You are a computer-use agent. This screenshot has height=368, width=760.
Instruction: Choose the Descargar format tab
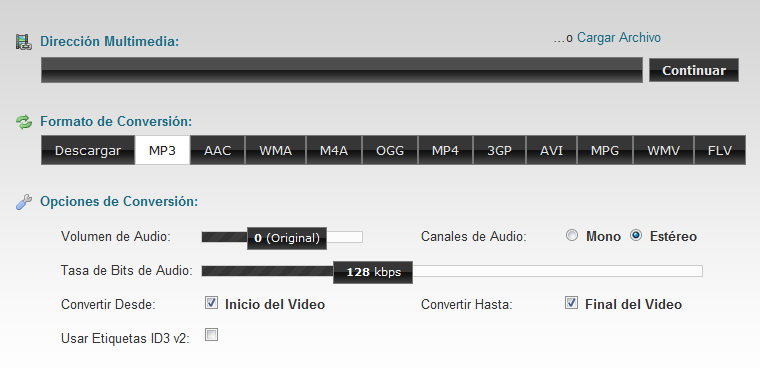pyautogui.click(x=88, y=150)
